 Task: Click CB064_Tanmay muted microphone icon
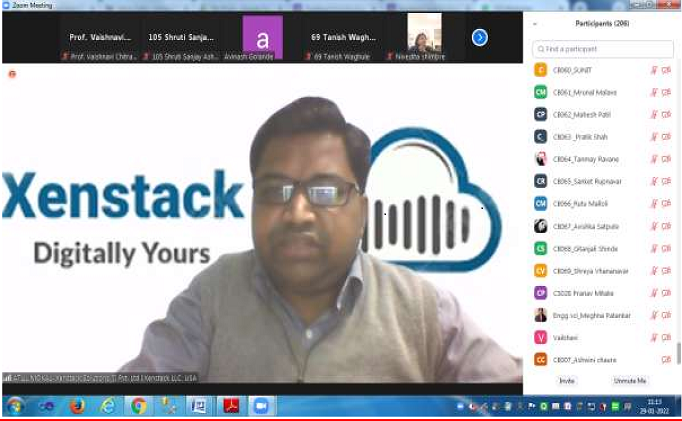click(x=654, y=159)
